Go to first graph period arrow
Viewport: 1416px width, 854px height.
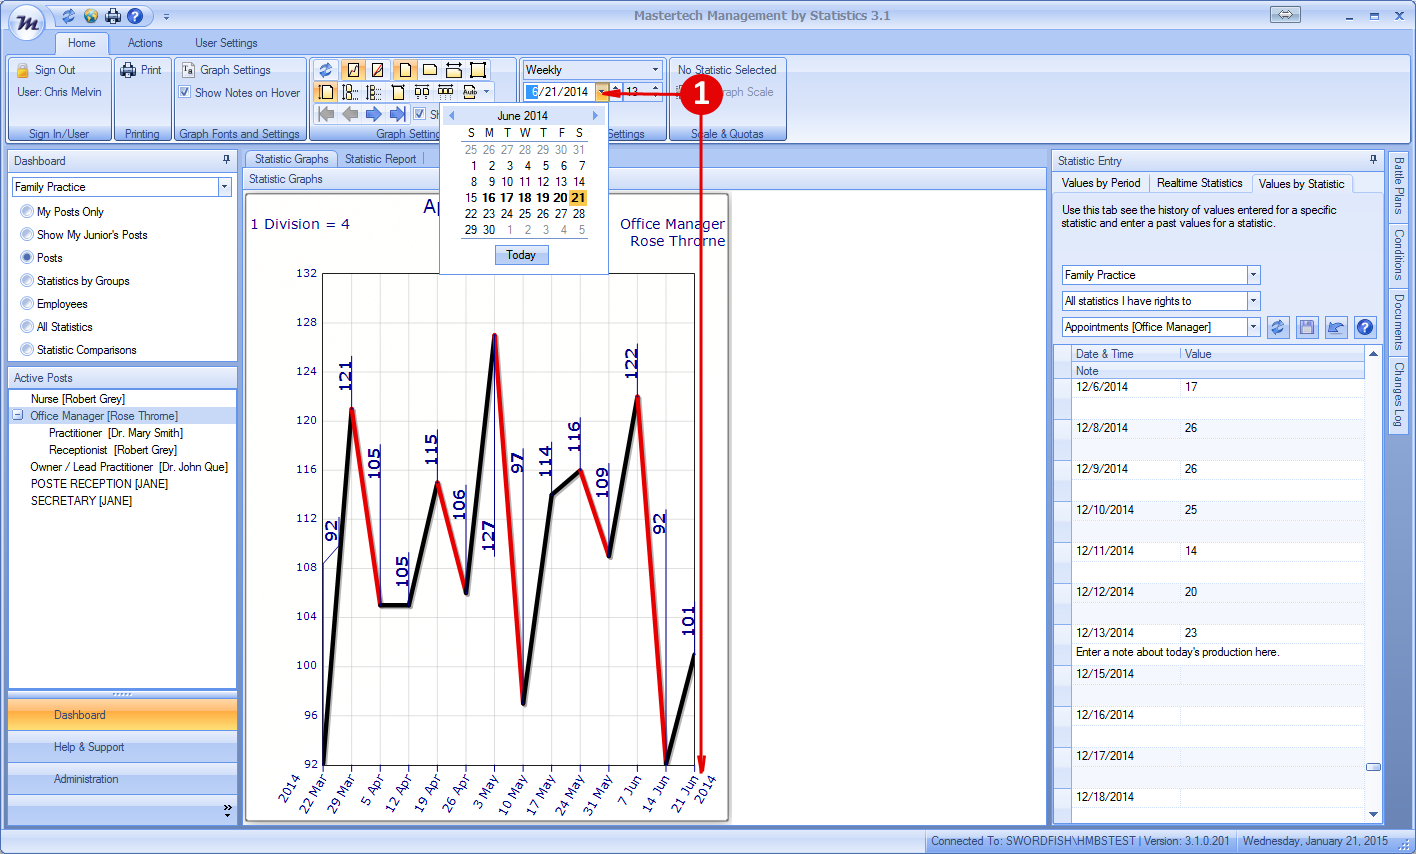[326, 114]
